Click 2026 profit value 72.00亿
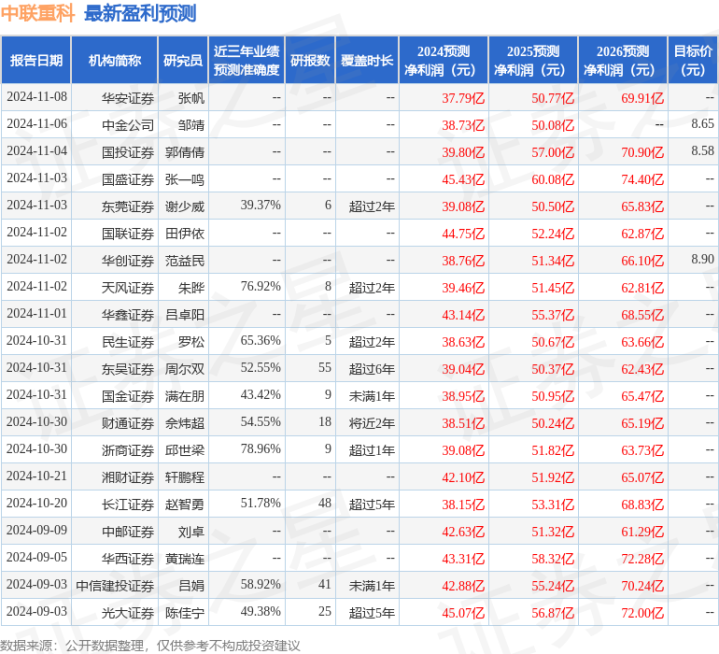Screen dimensions: 719x654 642,612
